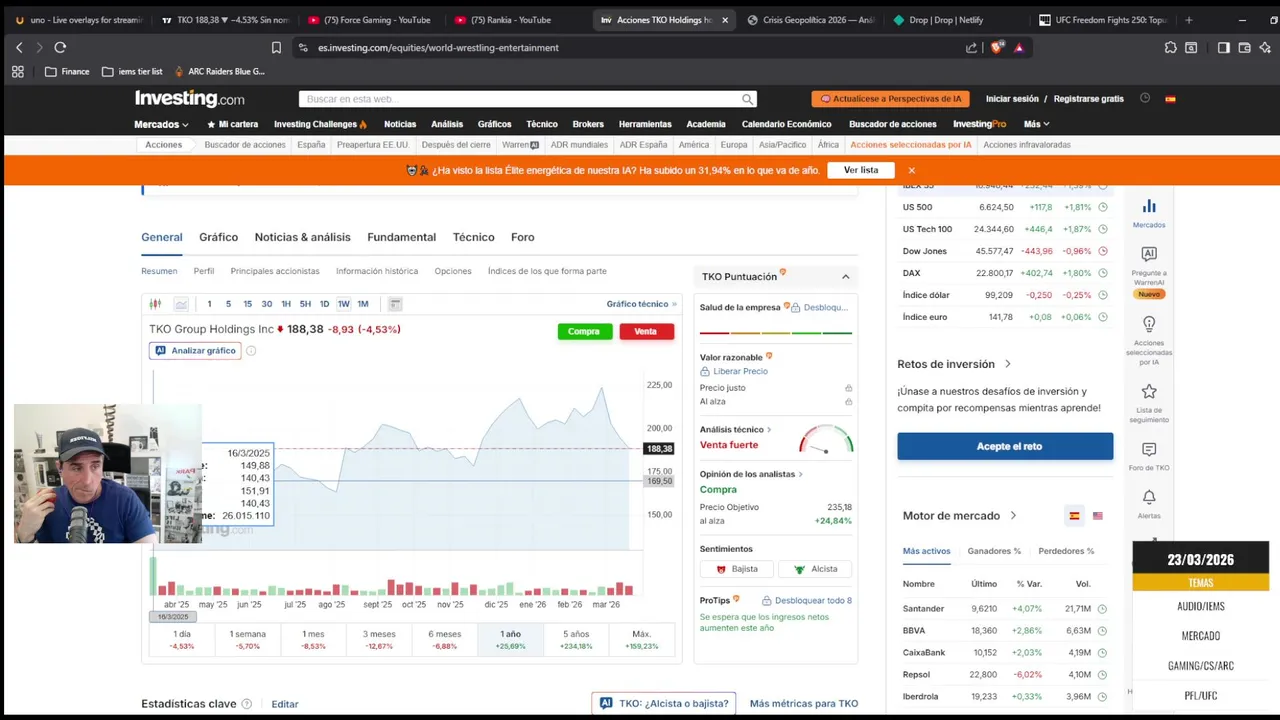Image resolution: width=1280 pixels, height=720 pixels.
Task: Switch to Noticias & análisis tab
Action: 302,237
